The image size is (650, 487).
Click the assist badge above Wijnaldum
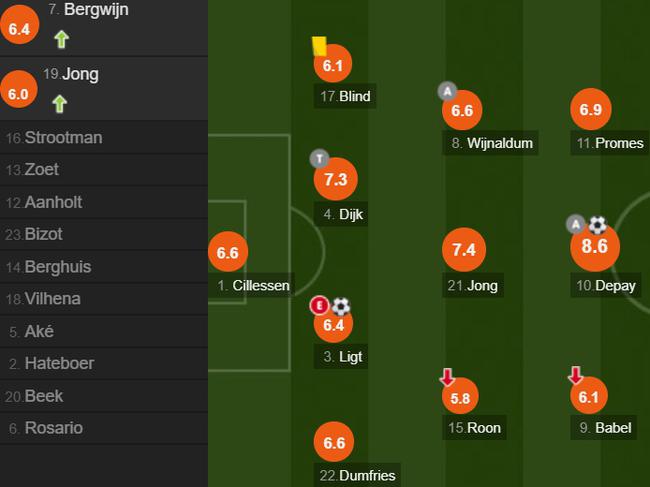click(x=447, y=91)
